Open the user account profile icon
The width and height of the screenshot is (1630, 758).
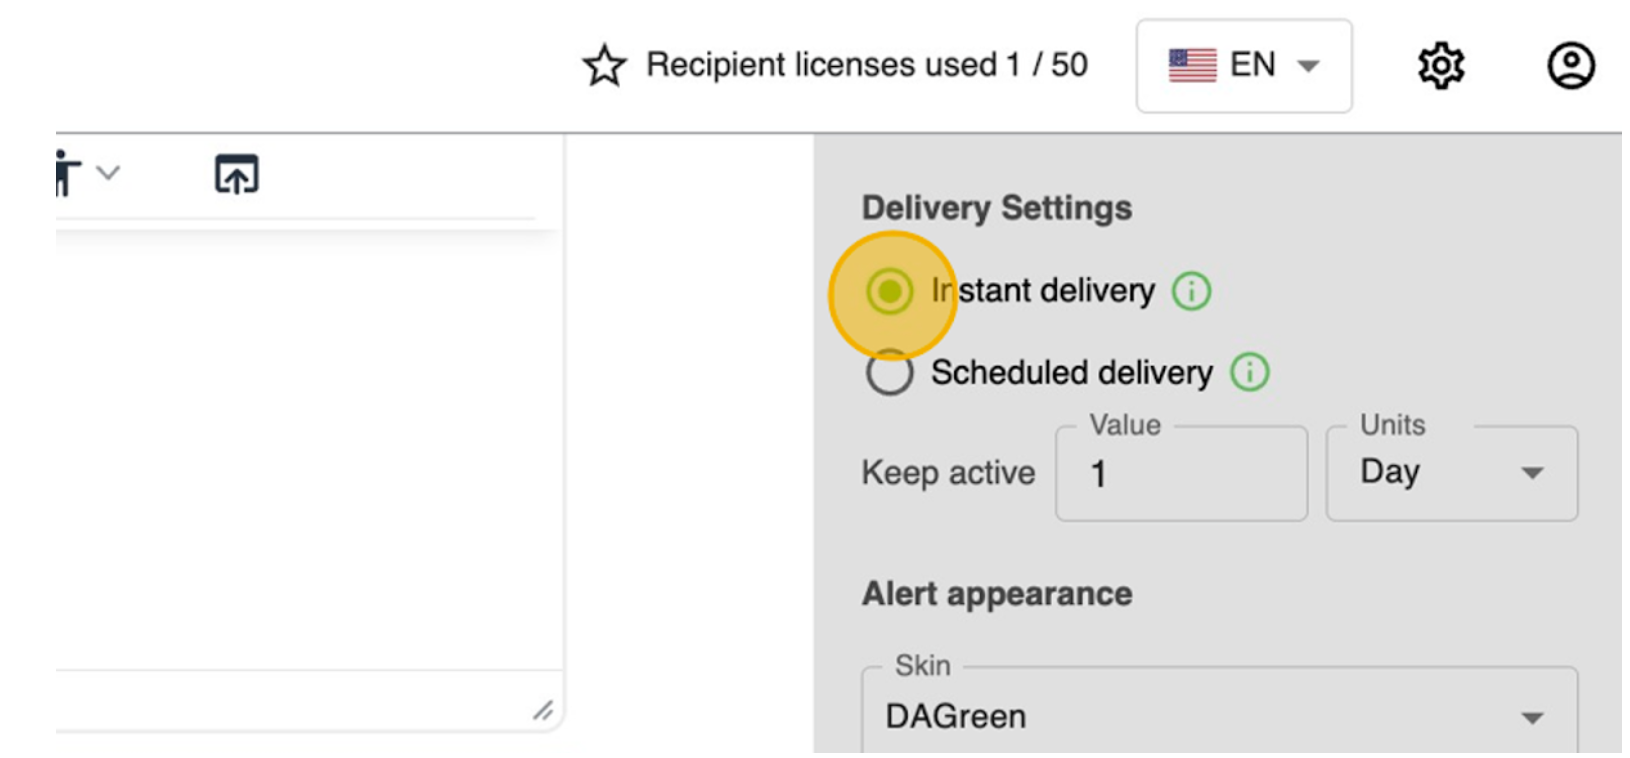point(1571,66)
